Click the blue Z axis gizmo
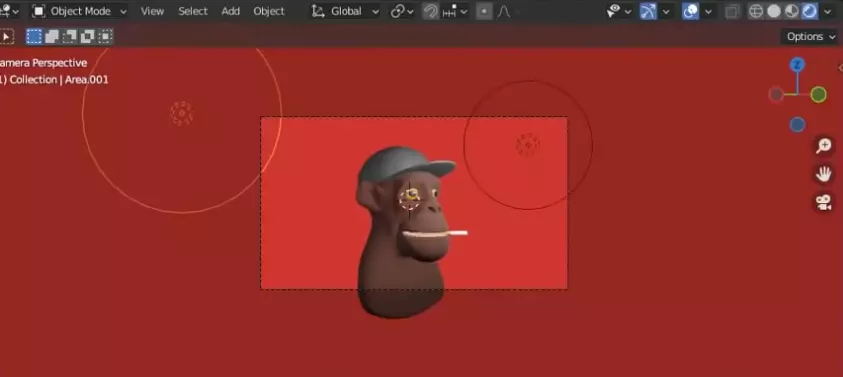 tap(797, 65)
